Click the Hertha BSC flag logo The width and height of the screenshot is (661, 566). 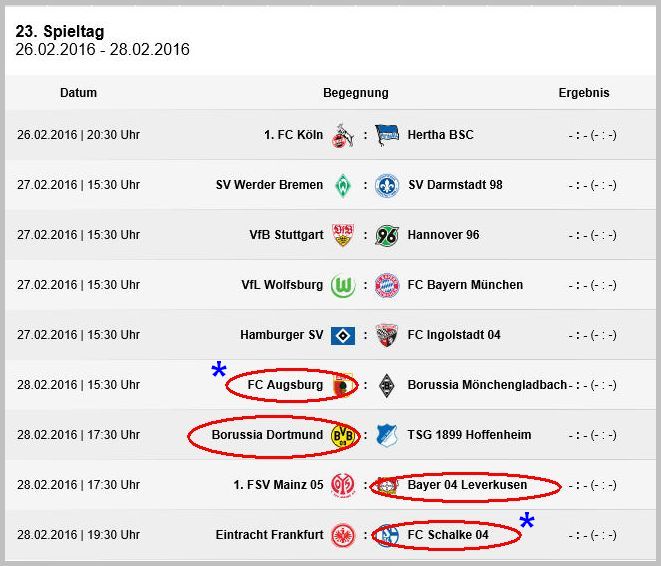tap(387, 135)
